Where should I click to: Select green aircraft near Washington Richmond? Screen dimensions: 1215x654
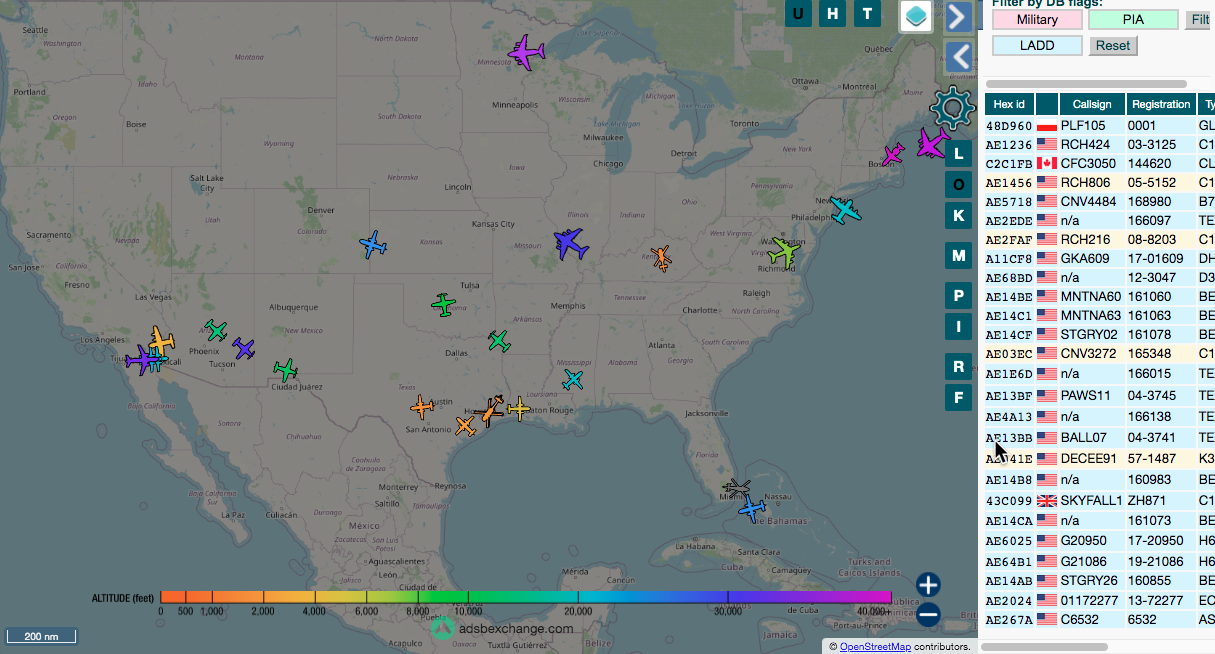coord(785,251)
